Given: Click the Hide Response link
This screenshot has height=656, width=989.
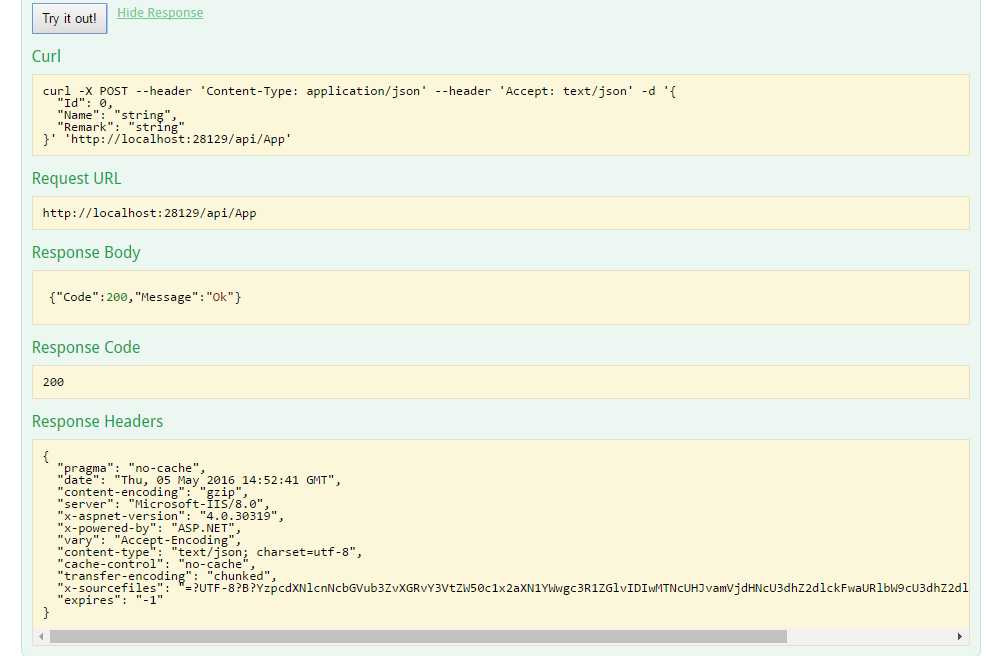Looking at the screenshot, I should pos(160,13).
